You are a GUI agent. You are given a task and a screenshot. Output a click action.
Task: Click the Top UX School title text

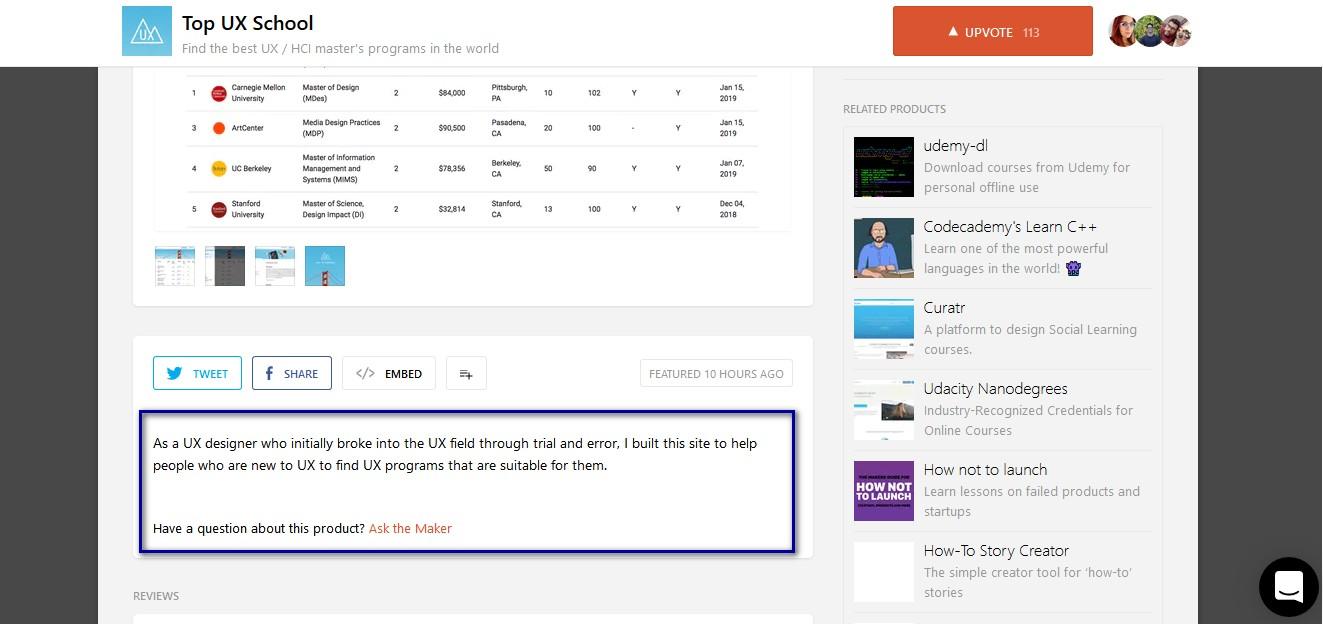(247, 23)
